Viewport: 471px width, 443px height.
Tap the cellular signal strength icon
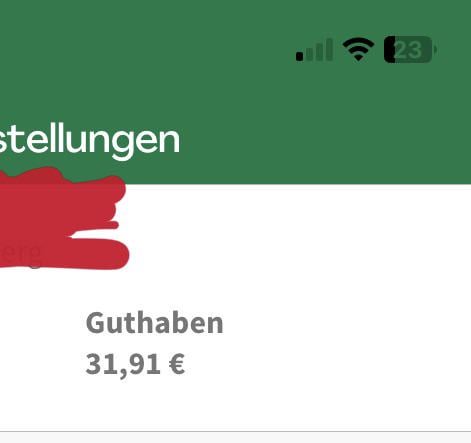[x=314, y=50]
